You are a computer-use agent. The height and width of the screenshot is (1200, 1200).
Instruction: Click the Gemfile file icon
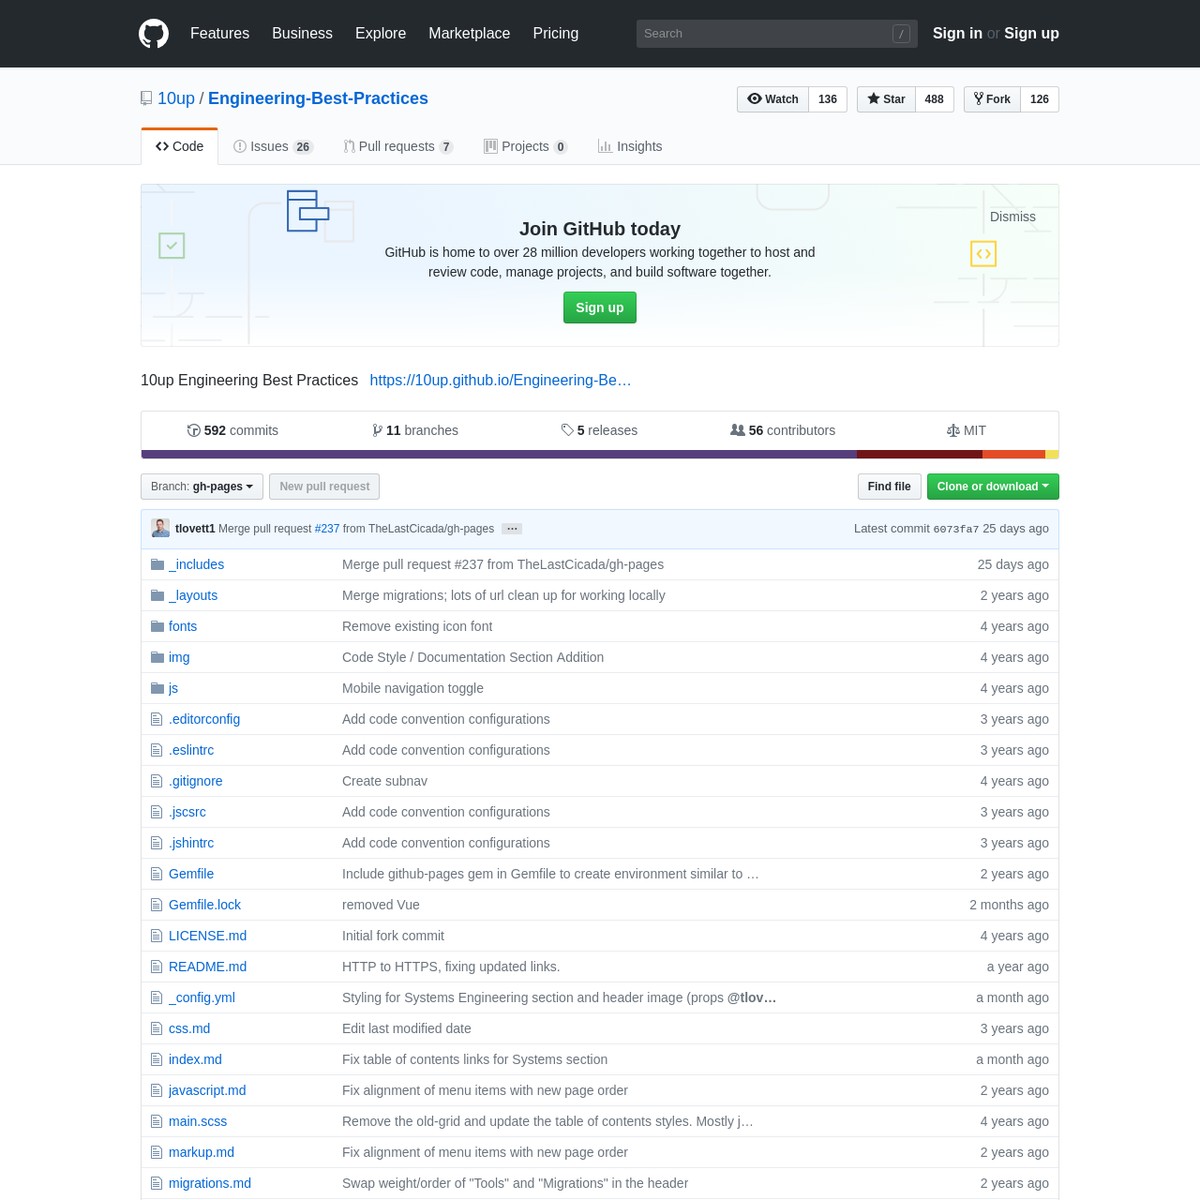pyautogui.click(x=156, y=874)
